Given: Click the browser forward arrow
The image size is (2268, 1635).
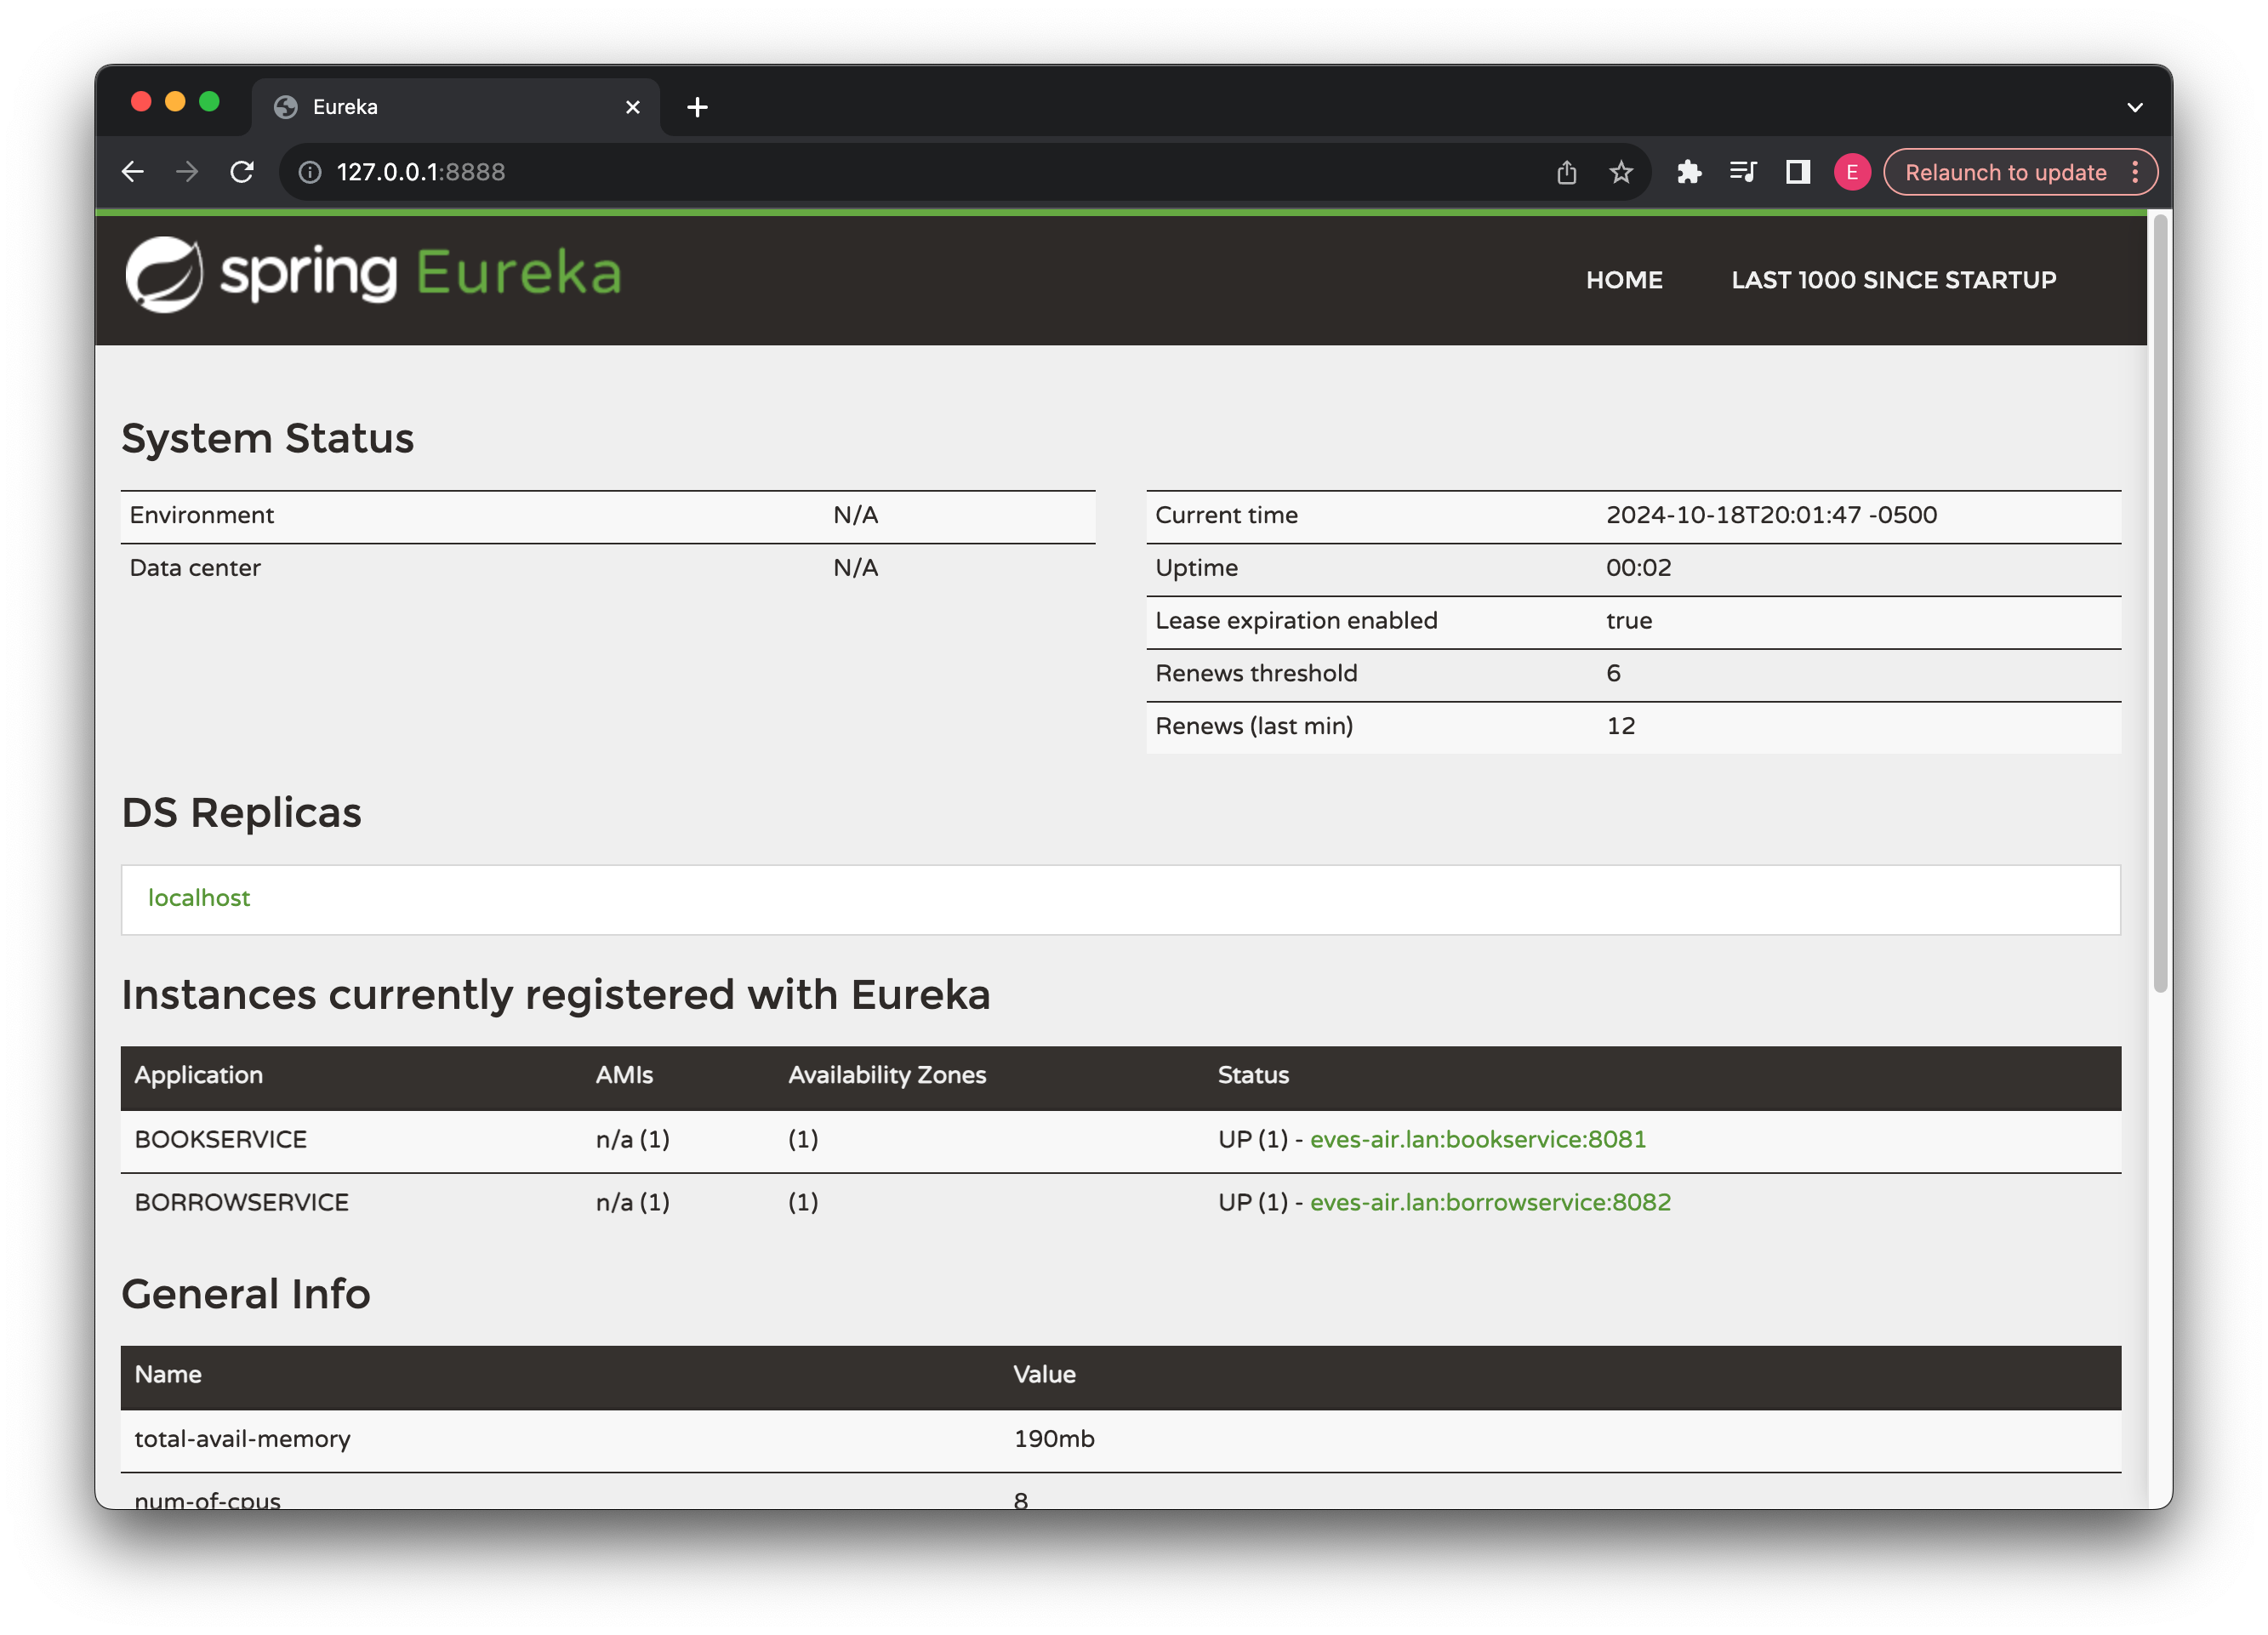Looking at the screenshot, I should (x=187, y=172).
